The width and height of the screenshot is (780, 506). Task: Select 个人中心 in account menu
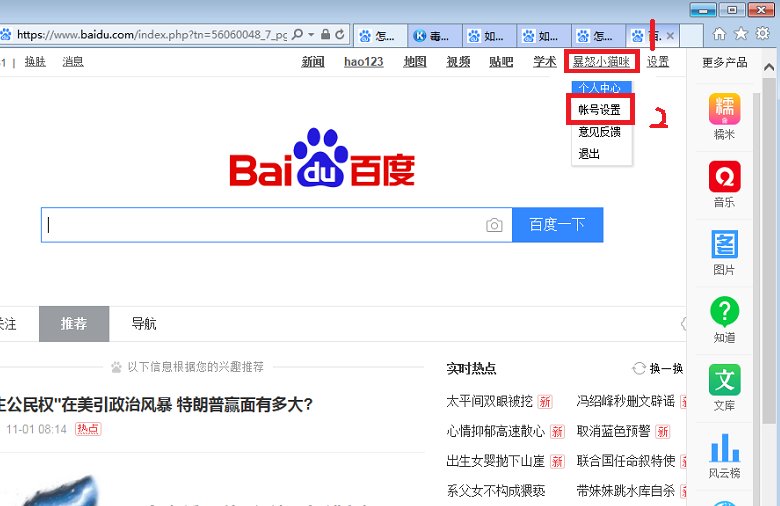click(x=601, y=88)
